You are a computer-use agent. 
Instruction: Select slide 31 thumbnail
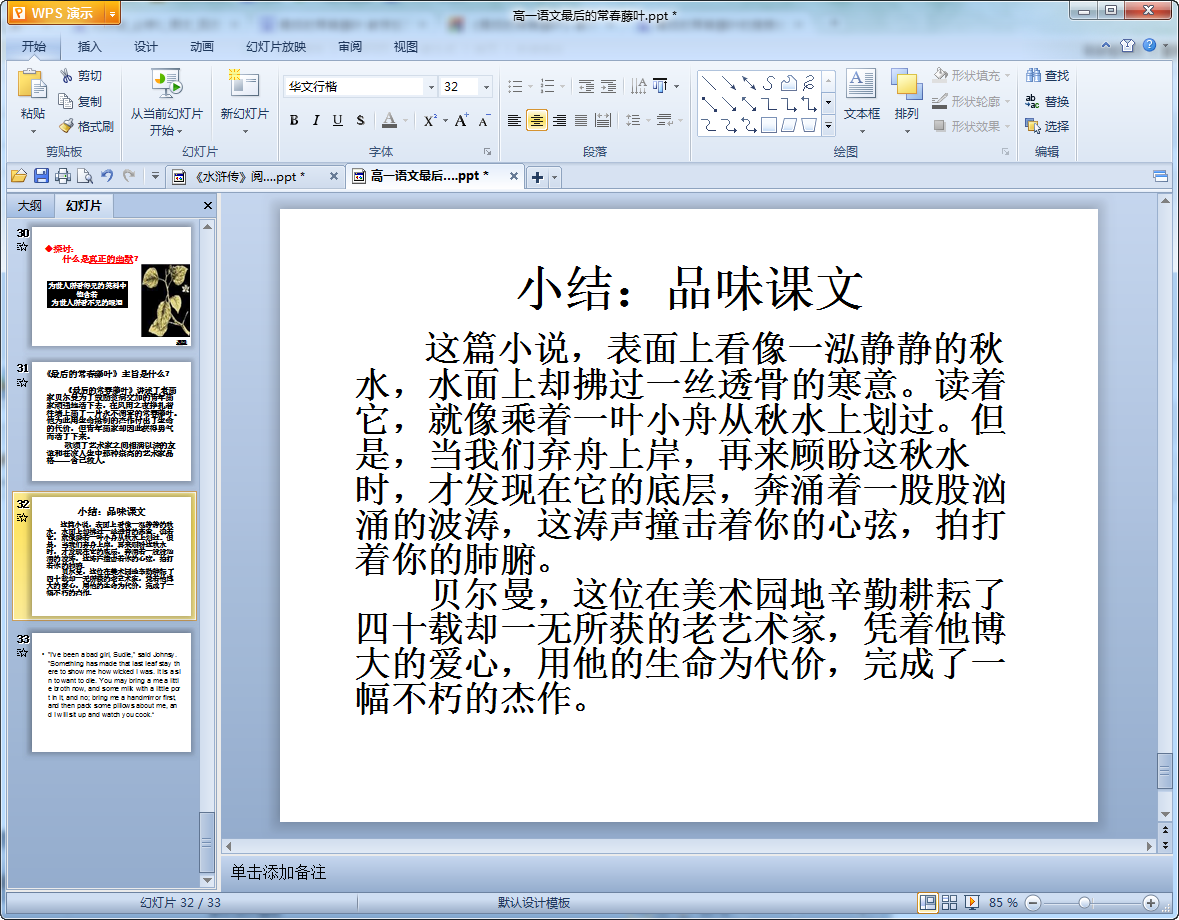(111, 422)
